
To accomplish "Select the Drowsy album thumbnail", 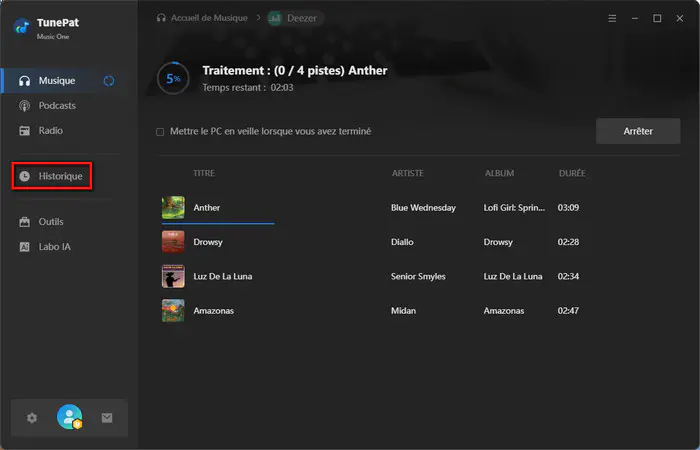I will [x=173, y=242].
